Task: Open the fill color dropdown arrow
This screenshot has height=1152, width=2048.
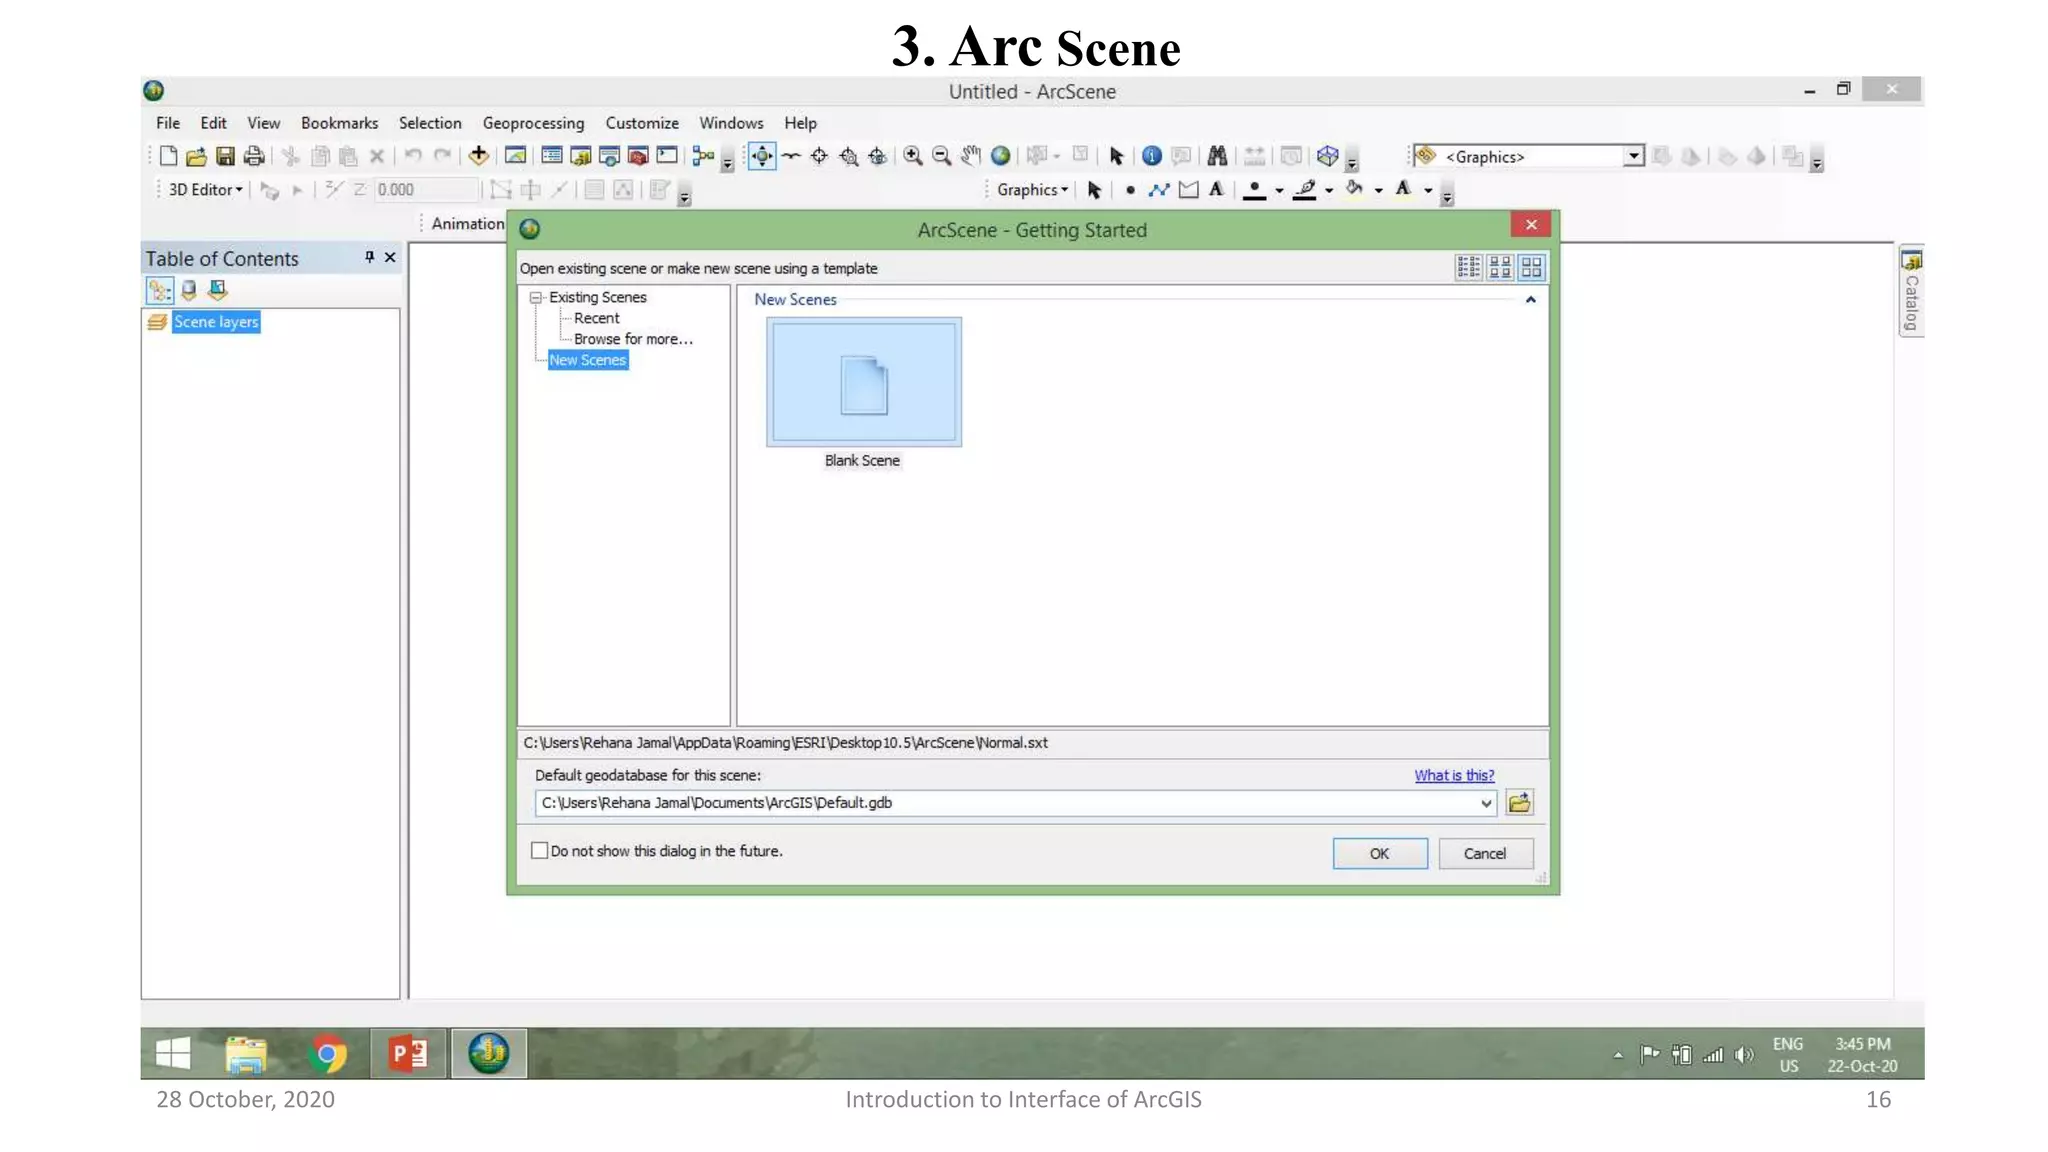Action: click(x=1379, y=191)
